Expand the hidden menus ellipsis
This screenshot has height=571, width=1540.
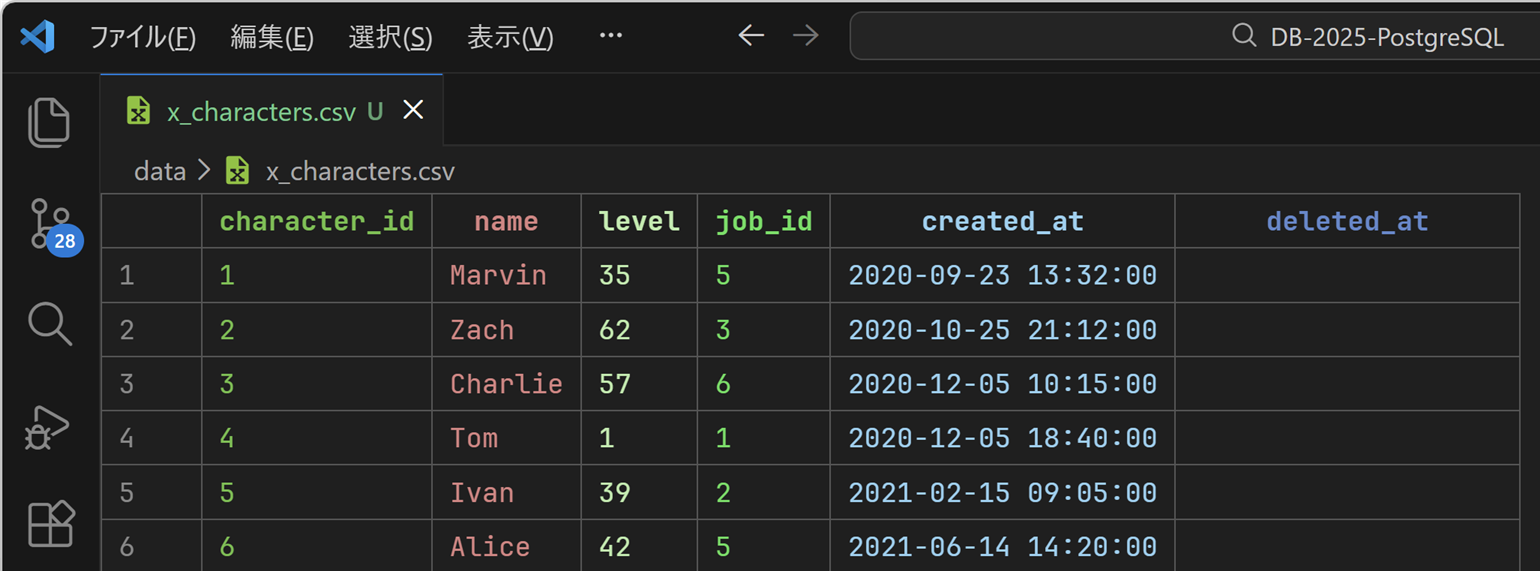[610, 36]
